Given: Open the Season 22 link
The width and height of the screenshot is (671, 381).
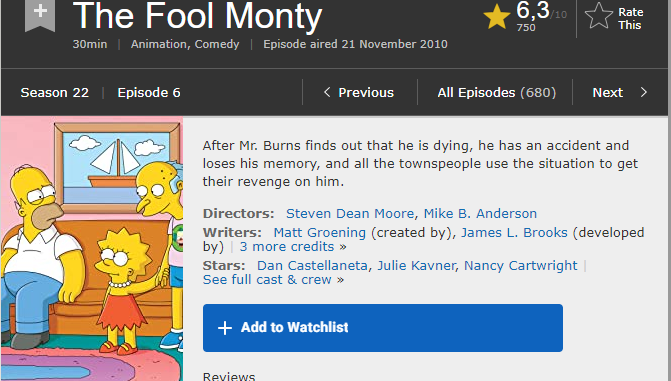Looking at the screenshot, I should (x=54, y=92).
